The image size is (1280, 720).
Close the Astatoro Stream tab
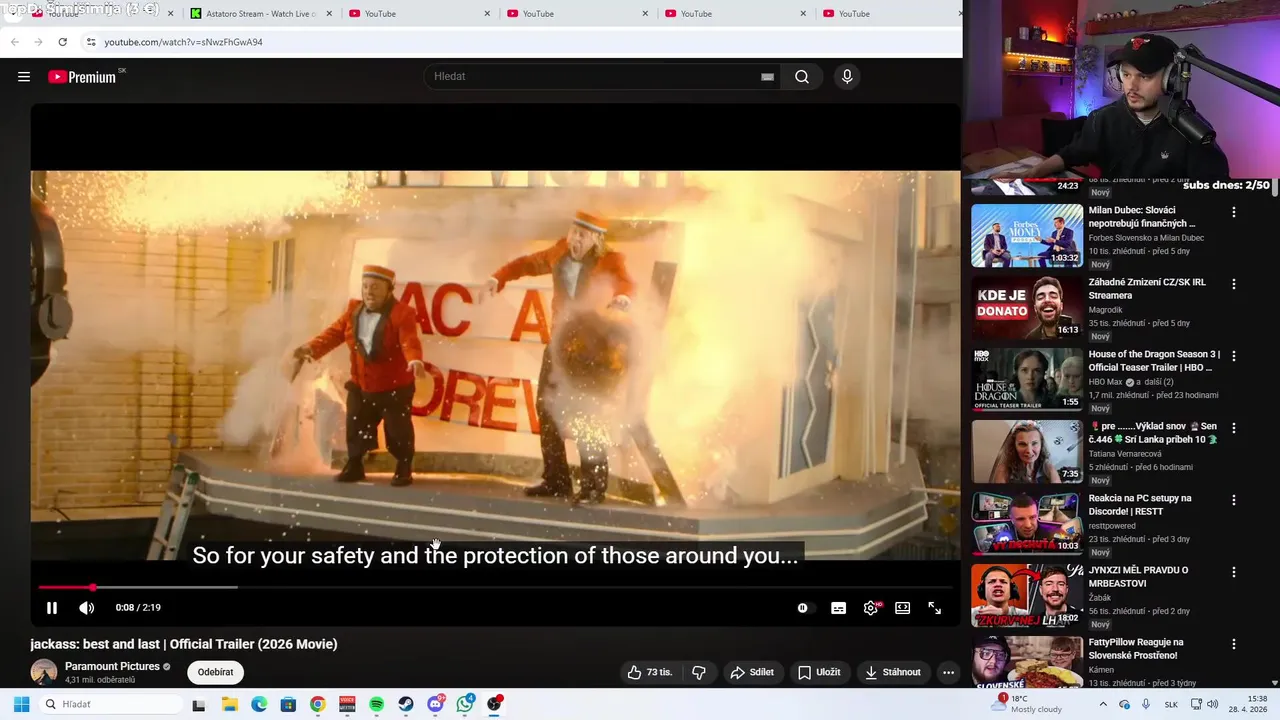click(329, 14)
